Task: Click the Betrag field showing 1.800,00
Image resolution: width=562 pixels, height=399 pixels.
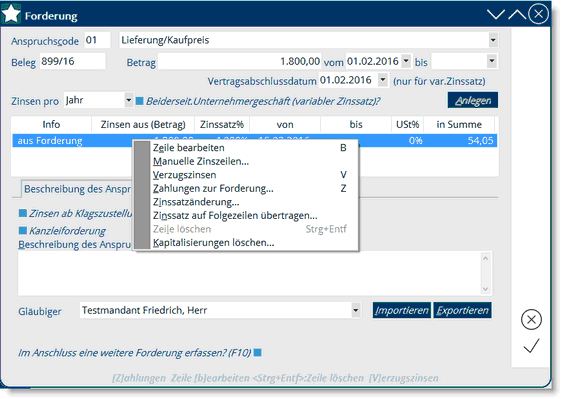Action: (240, 61)
